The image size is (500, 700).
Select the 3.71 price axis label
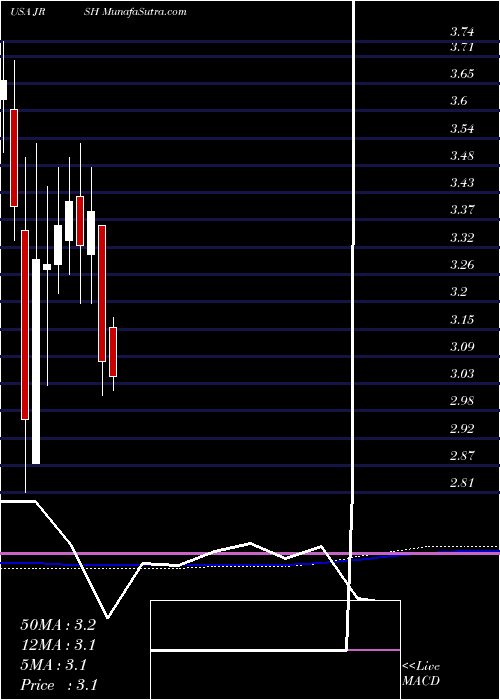click(462, 46)
